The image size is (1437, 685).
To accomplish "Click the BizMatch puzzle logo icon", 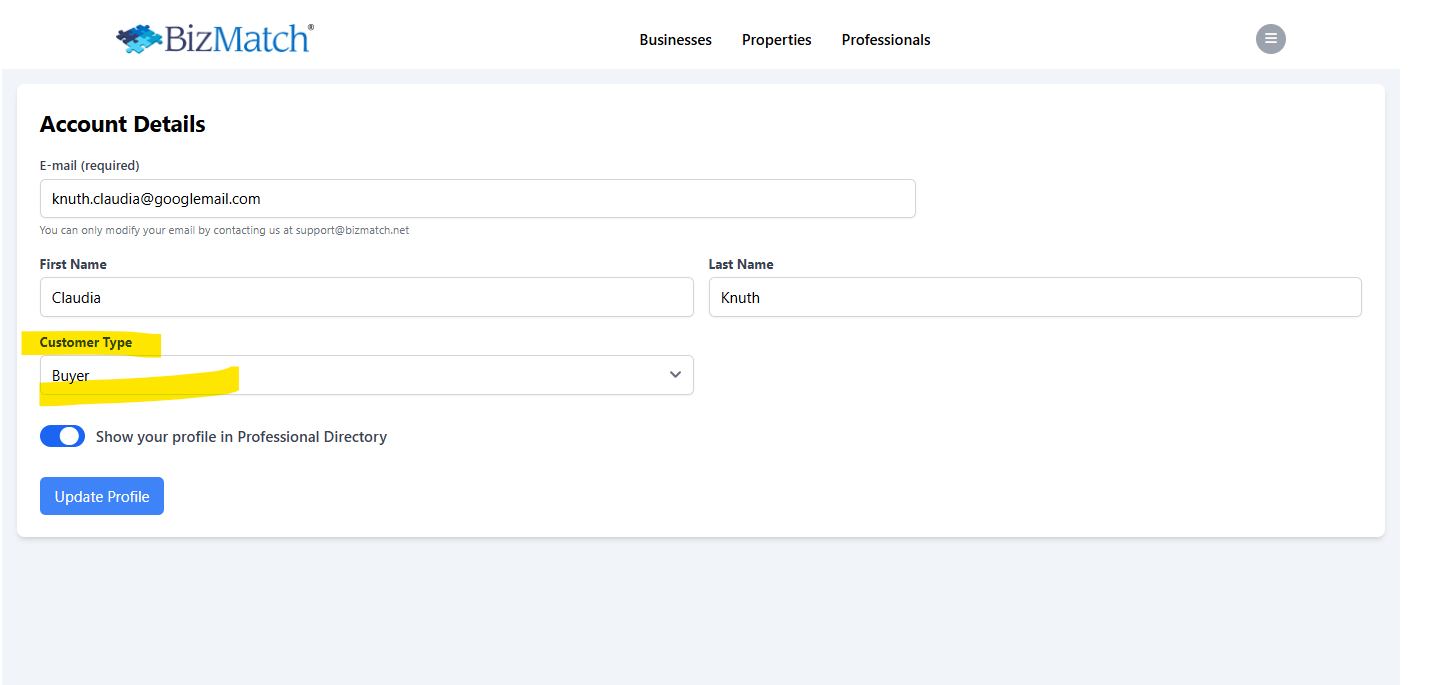I will pyautogui.click(x=139, y=39).
